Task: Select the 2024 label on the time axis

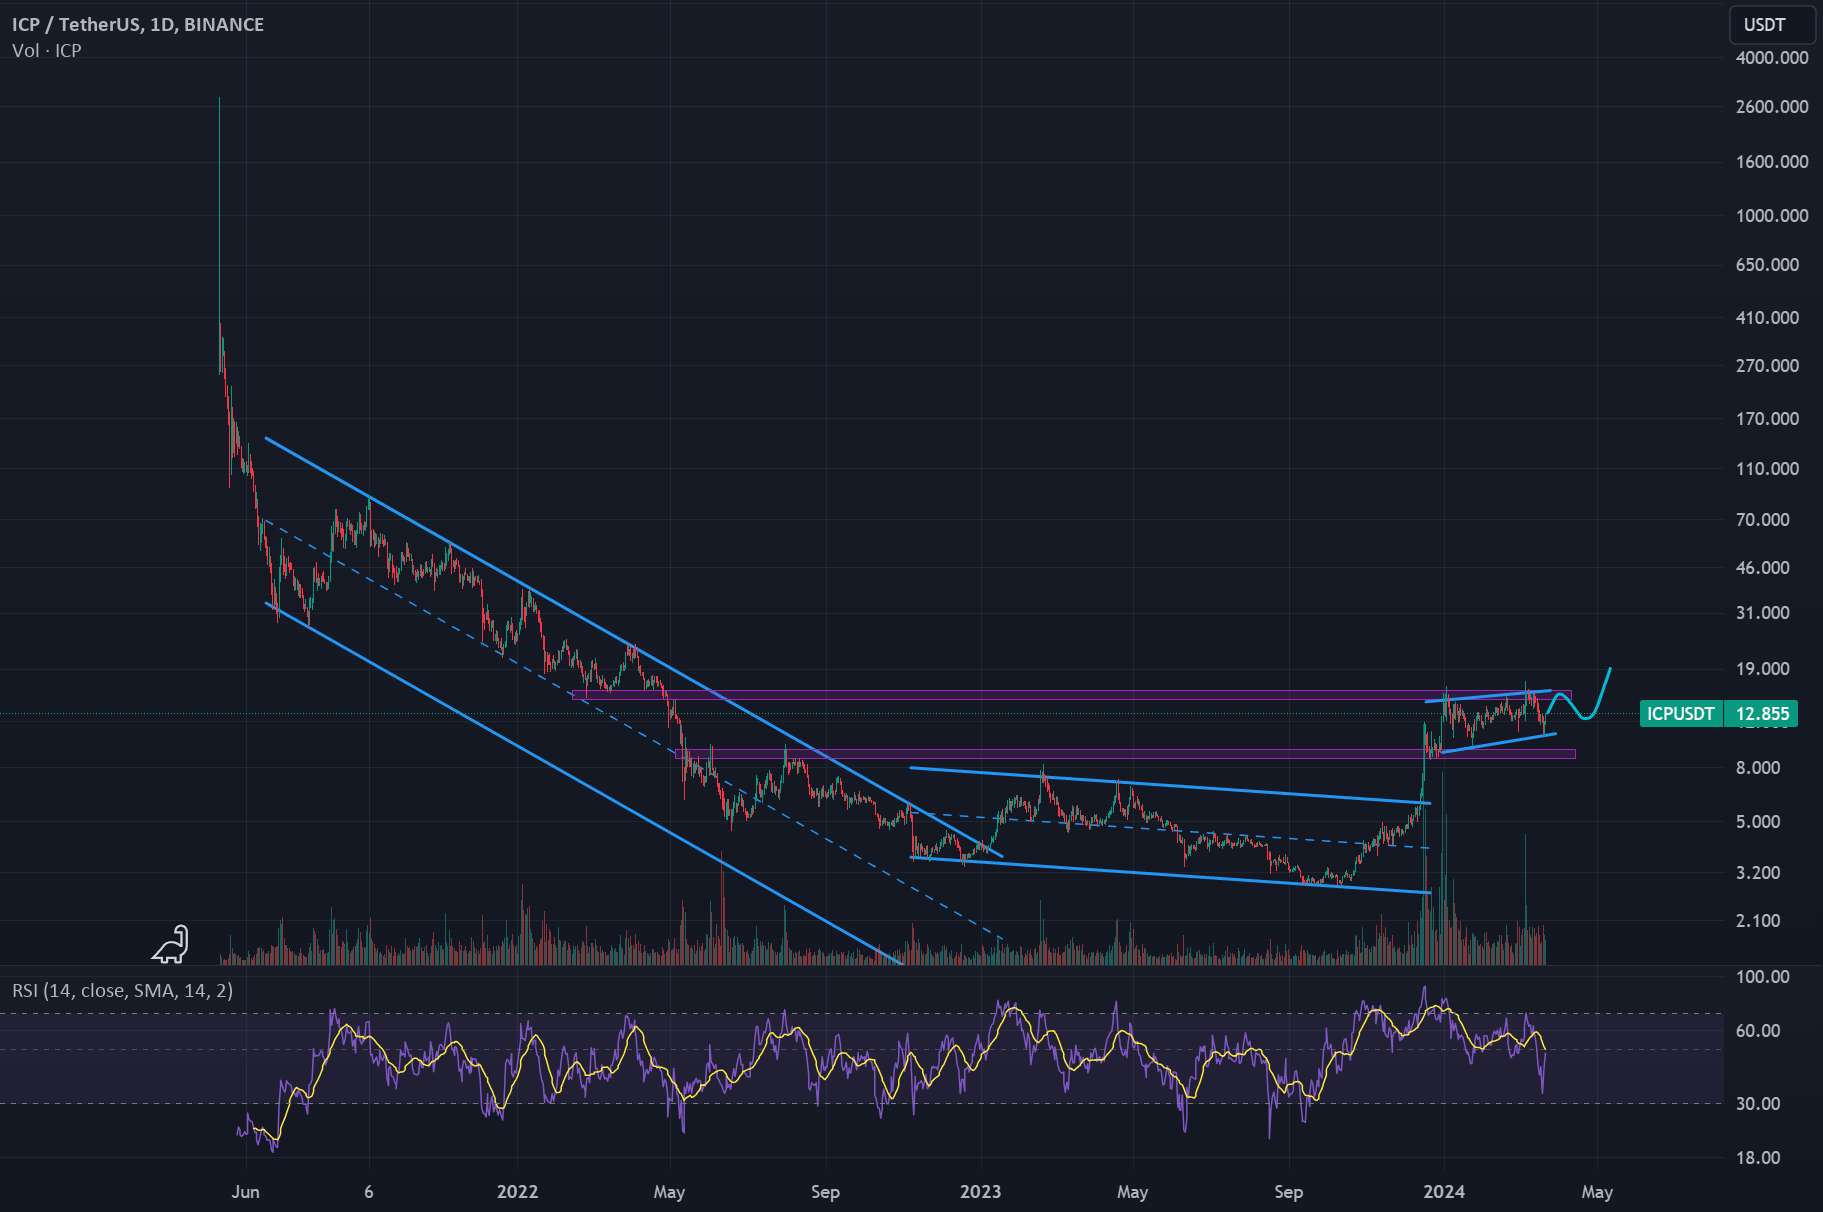Action: pos(1443,1192)
